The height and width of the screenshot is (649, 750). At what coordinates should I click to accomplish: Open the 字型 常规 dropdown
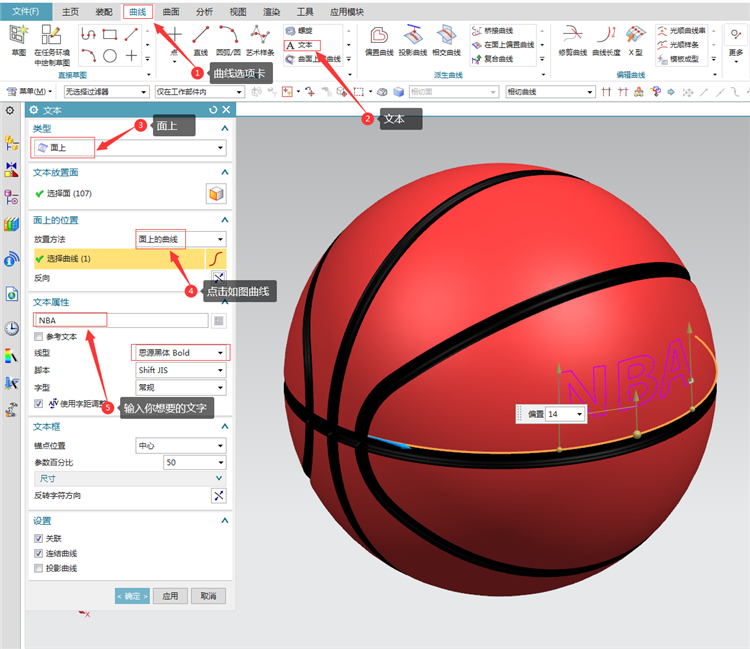pyautogui.click(x=181, y=387)
